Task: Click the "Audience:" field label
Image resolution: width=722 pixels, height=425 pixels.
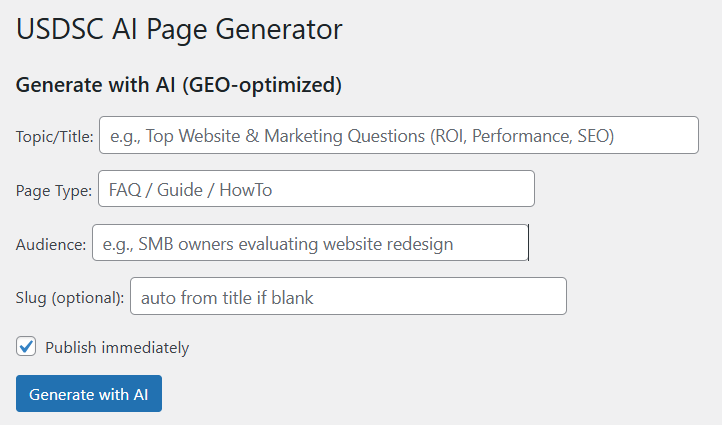Action: click(x=50, y=244)
